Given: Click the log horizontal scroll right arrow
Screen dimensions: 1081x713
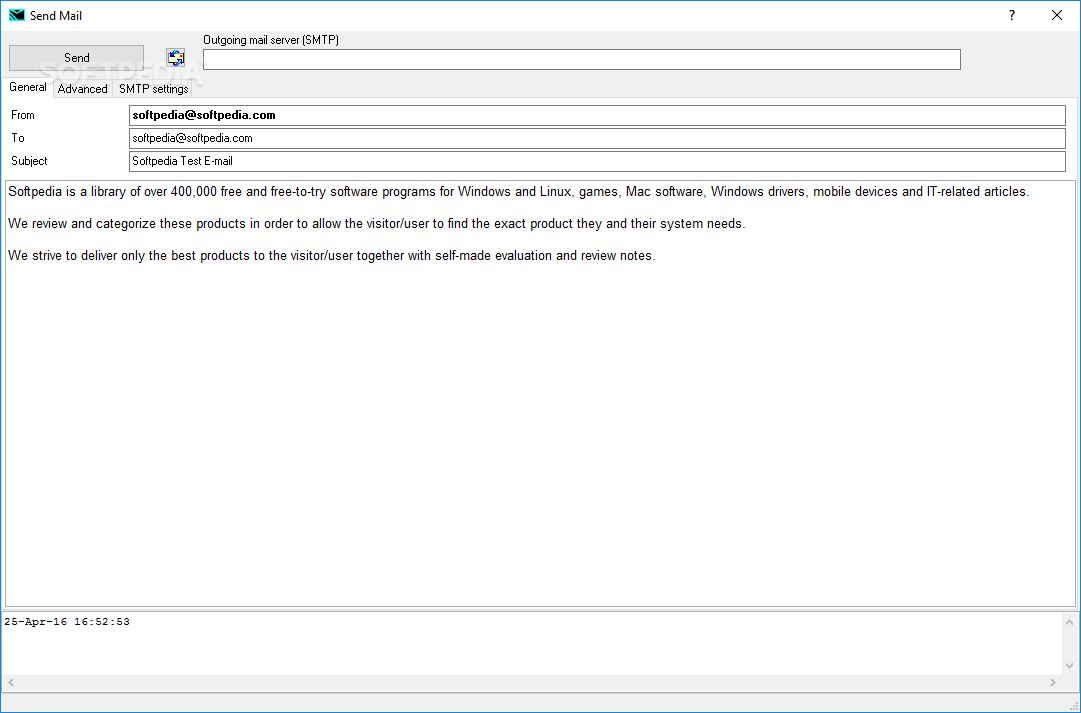Looking at the screenshot, I should [x=1053, y=683].
